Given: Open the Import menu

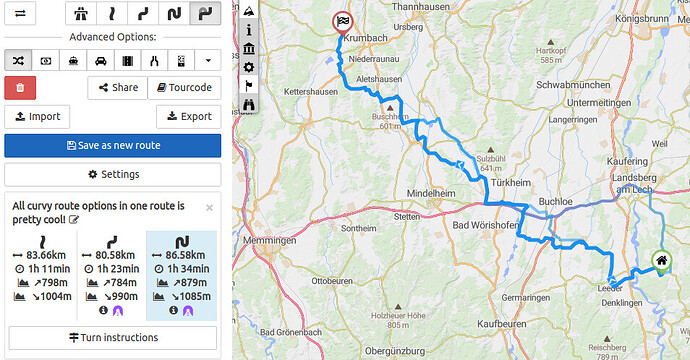Looking at the screenshot, I should 37,117.
